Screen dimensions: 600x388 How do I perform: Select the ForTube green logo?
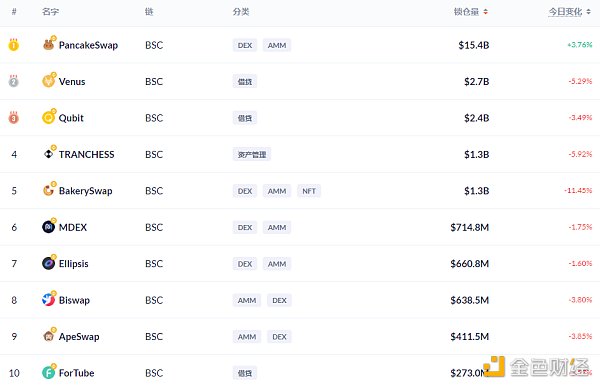click(x=49, y=372)
